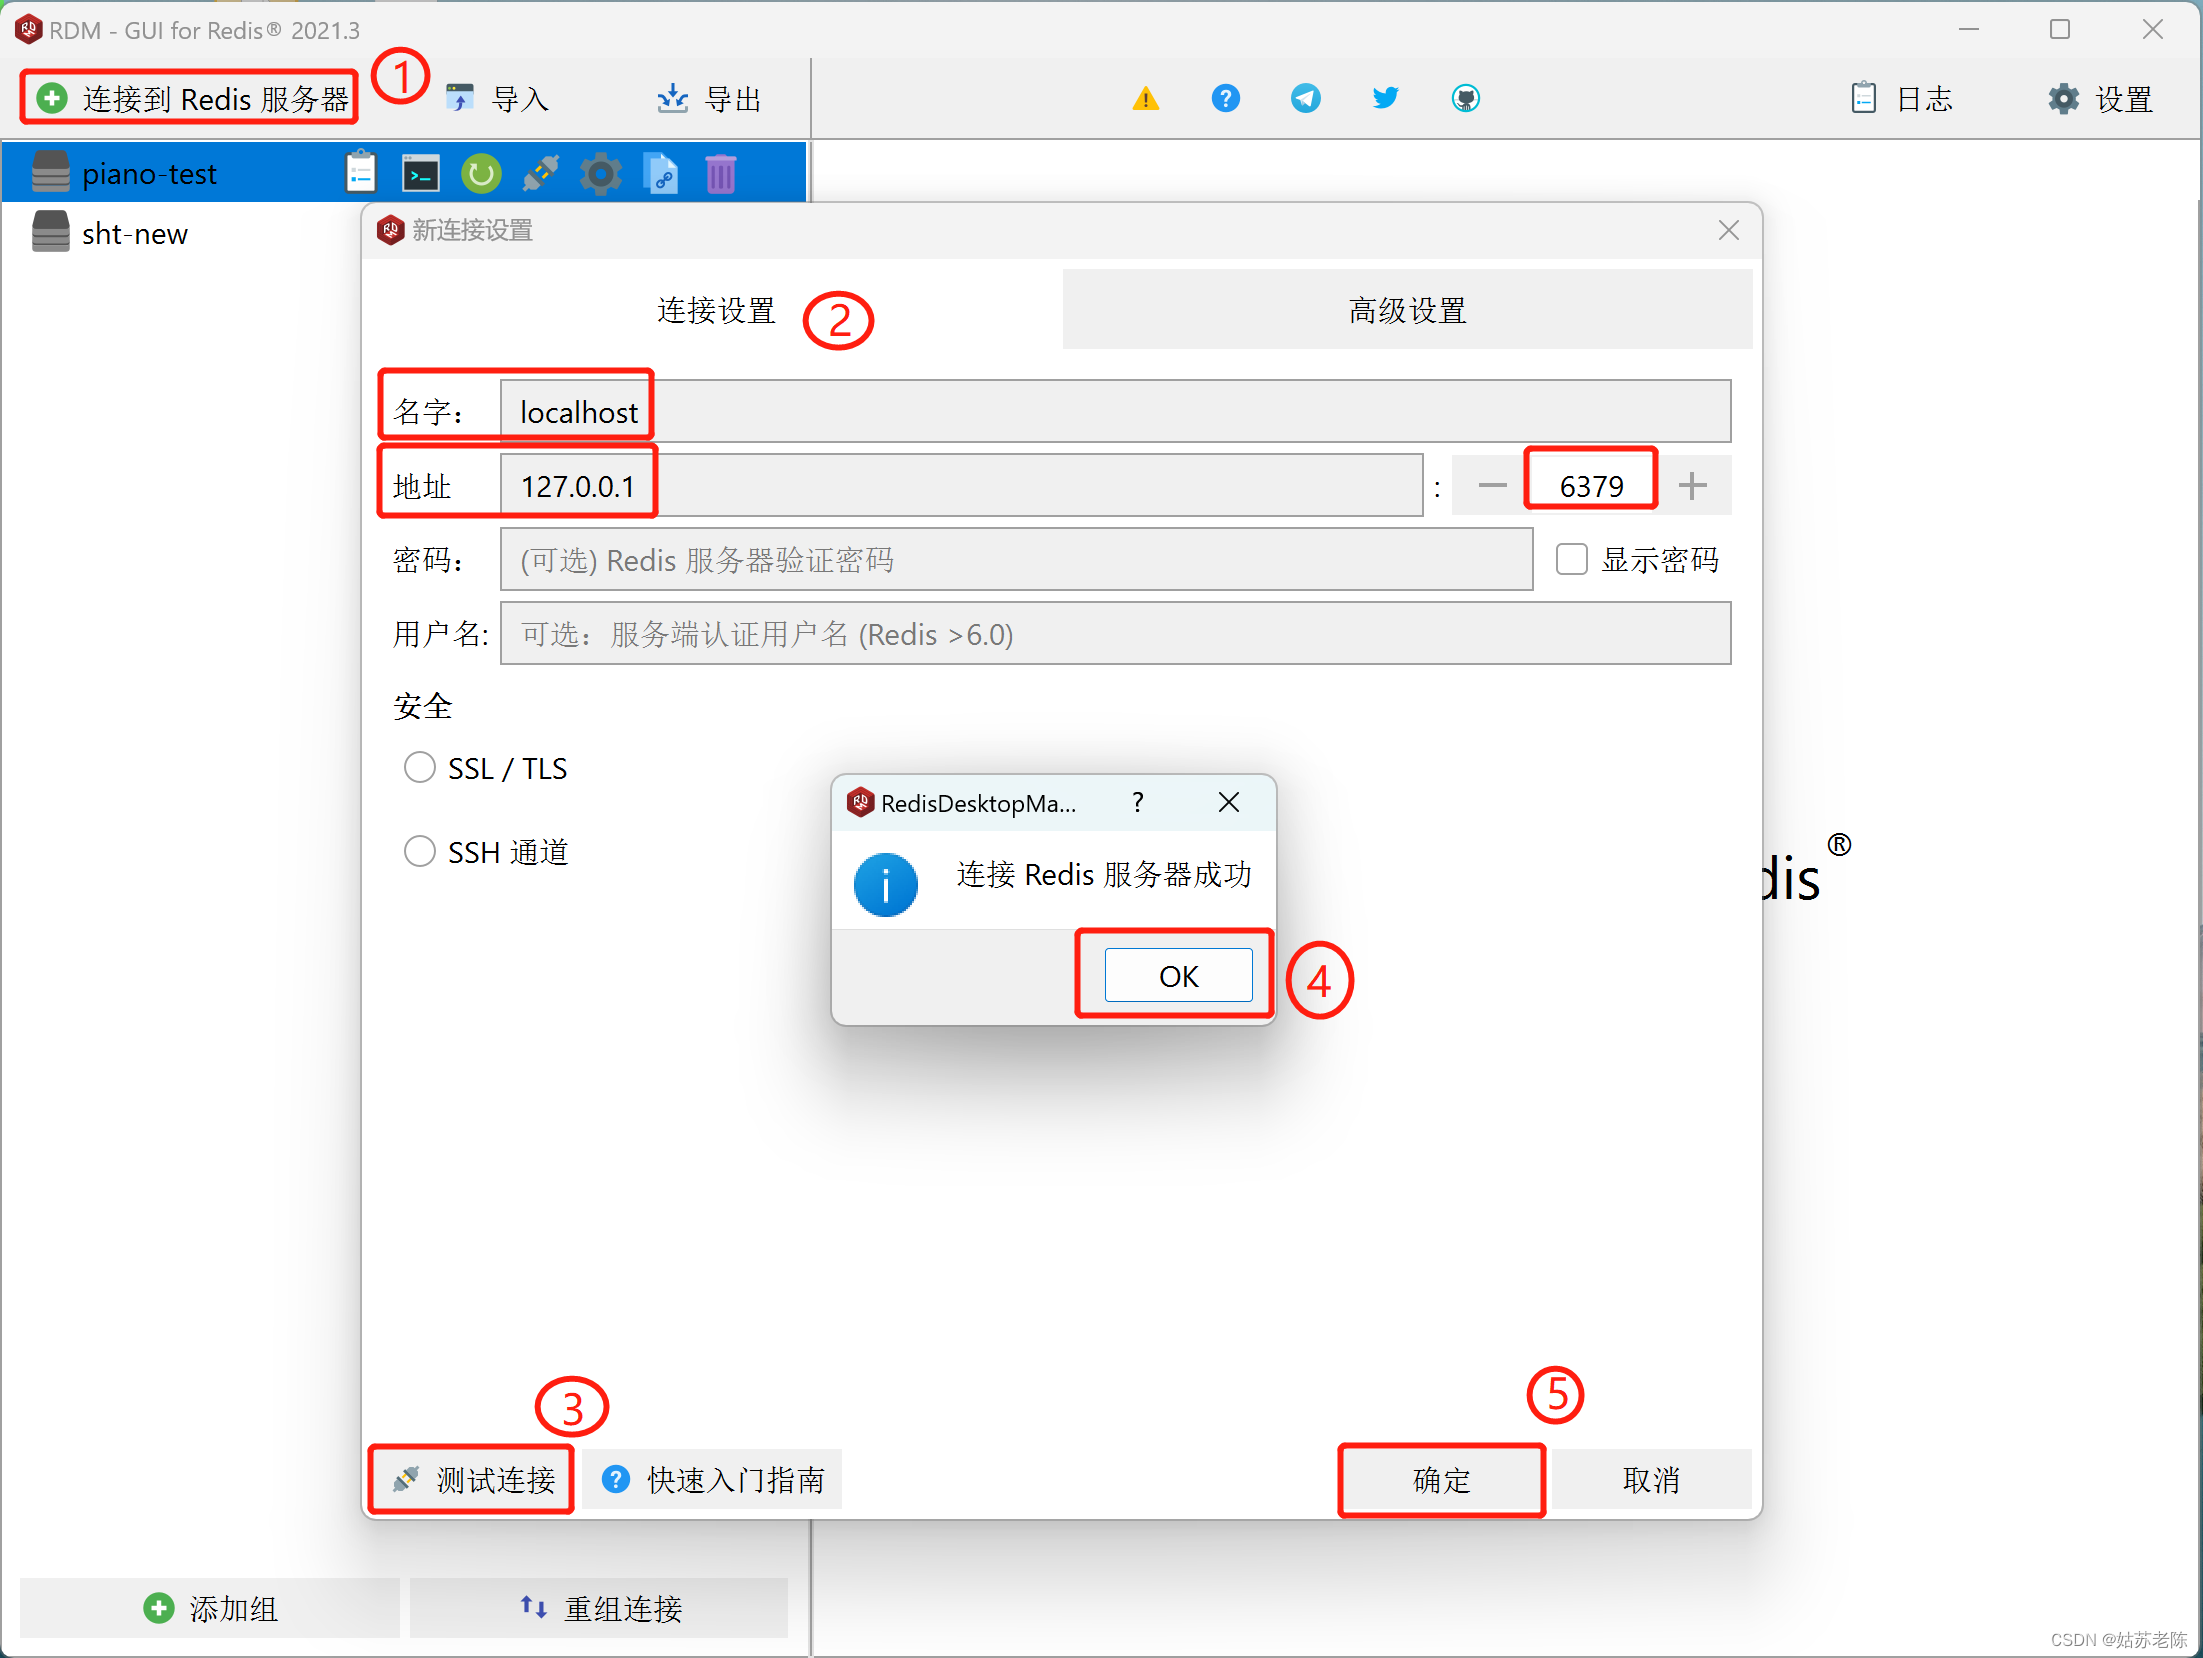Close the RedisDesktopManager success popup
The image size is (2203, 1658).
pos(1229,802)
